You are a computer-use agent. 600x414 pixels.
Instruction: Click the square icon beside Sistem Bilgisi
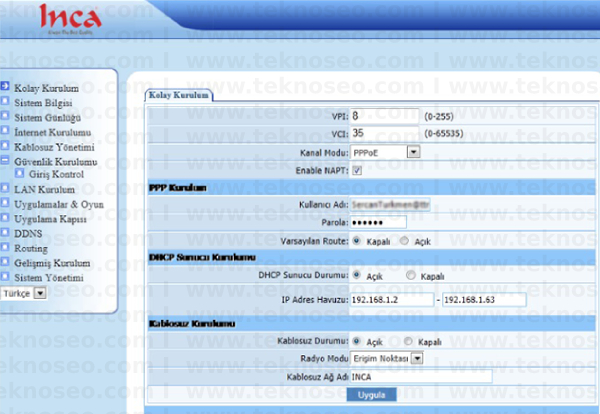5,101
